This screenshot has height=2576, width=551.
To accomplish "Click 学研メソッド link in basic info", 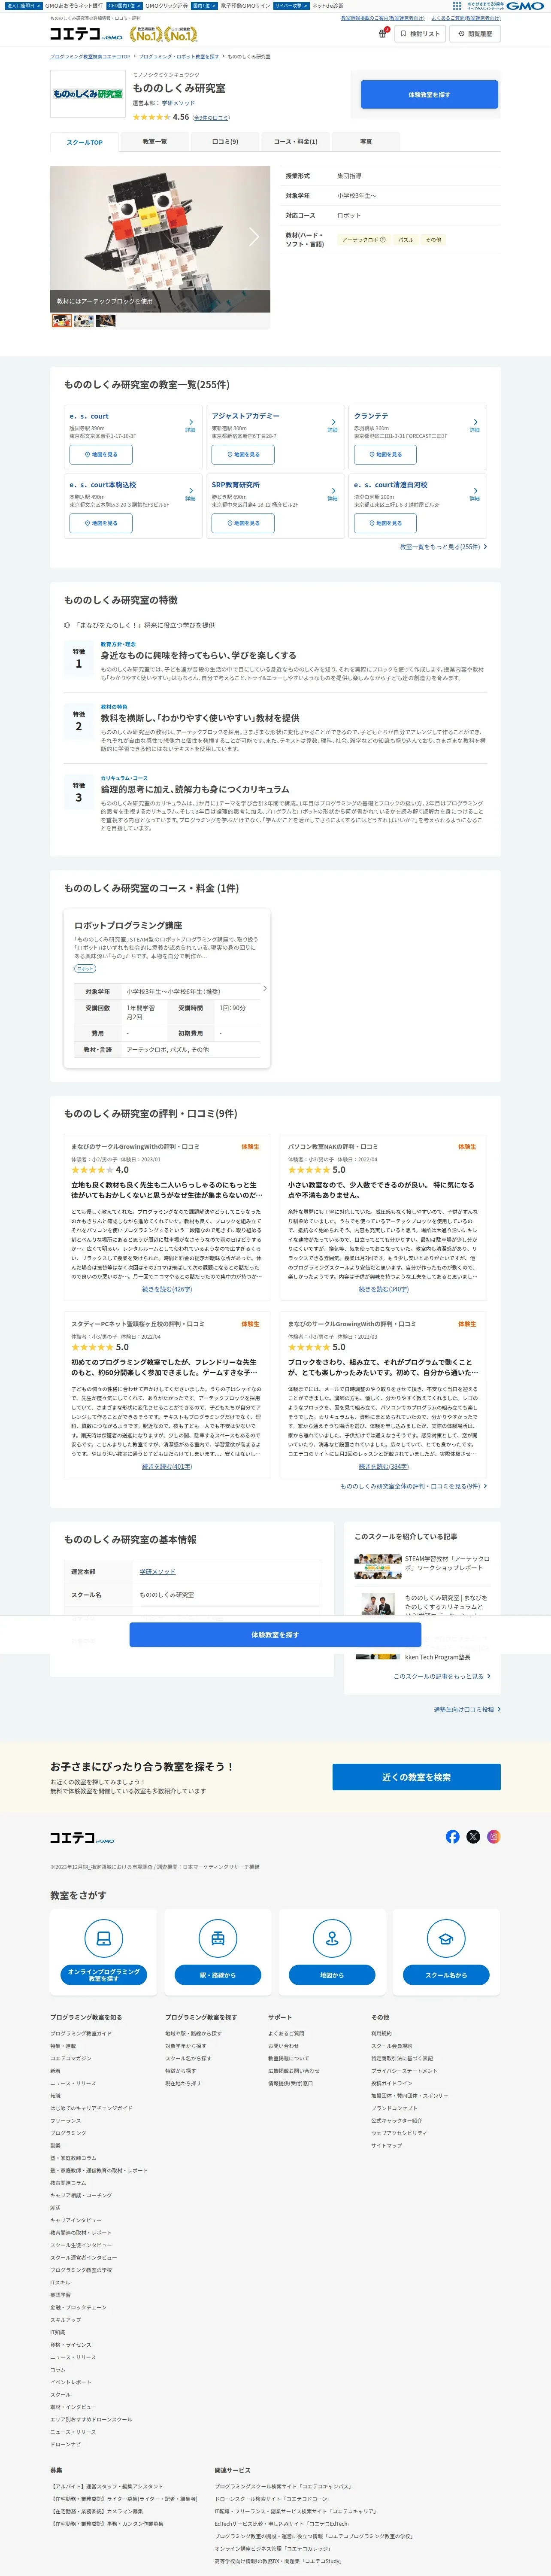I will (x=157, y=1572).
